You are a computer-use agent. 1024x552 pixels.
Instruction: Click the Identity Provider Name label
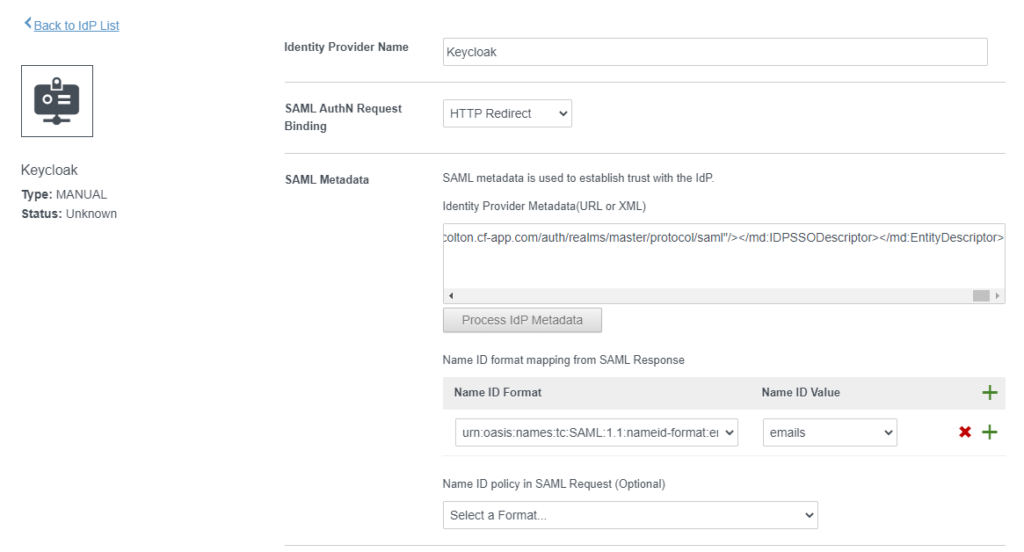click(x=346, y=47)
